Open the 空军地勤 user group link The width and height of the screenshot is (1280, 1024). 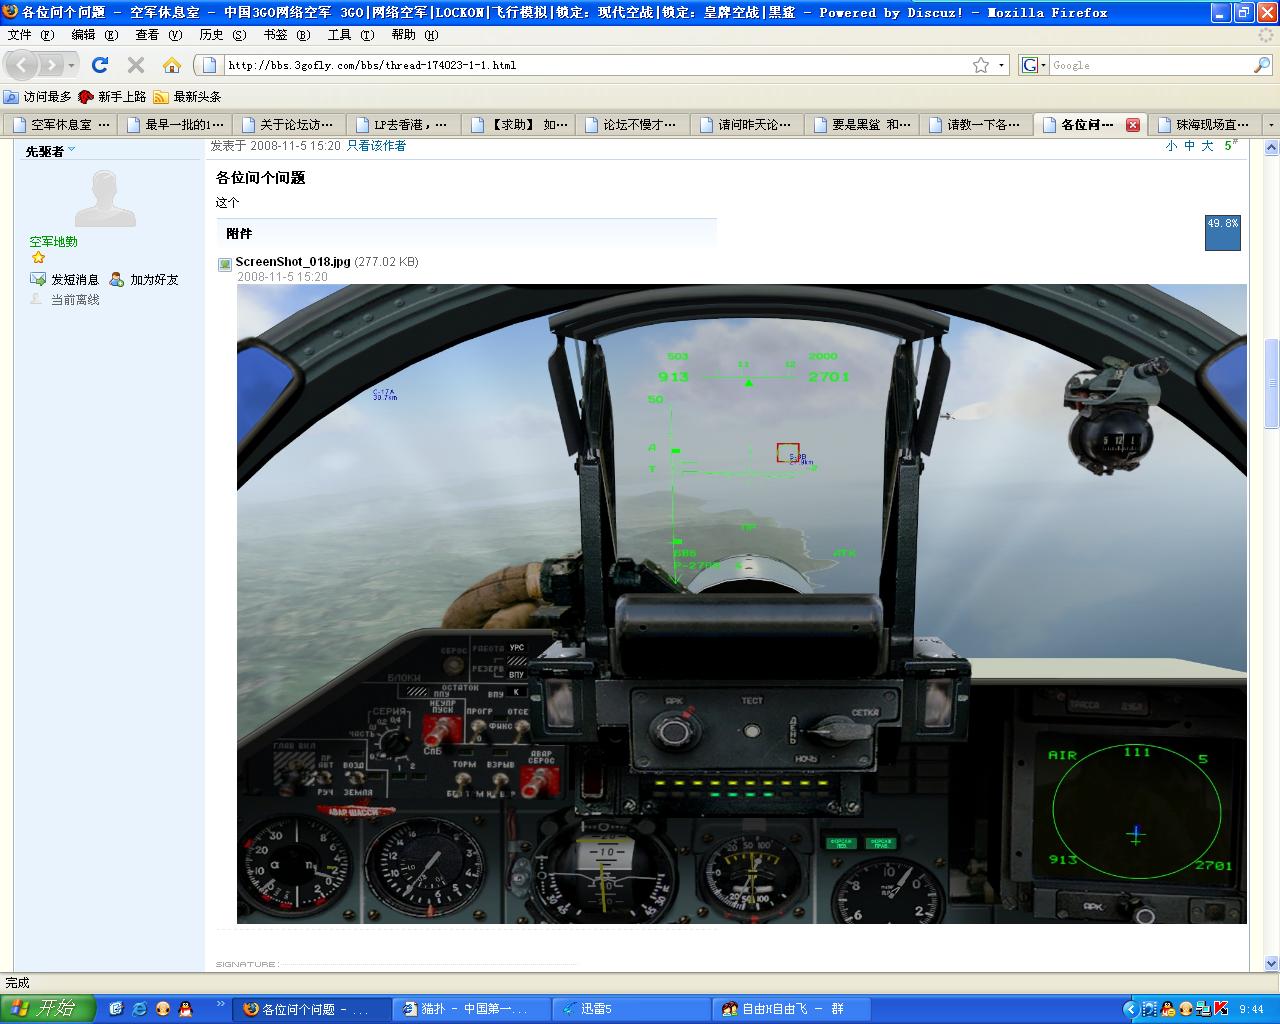coord(53,242)
